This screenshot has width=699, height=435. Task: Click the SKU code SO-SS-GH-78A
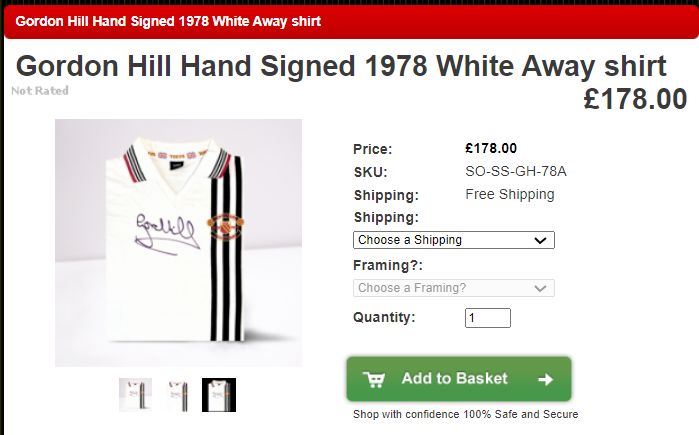click(516, 171)
